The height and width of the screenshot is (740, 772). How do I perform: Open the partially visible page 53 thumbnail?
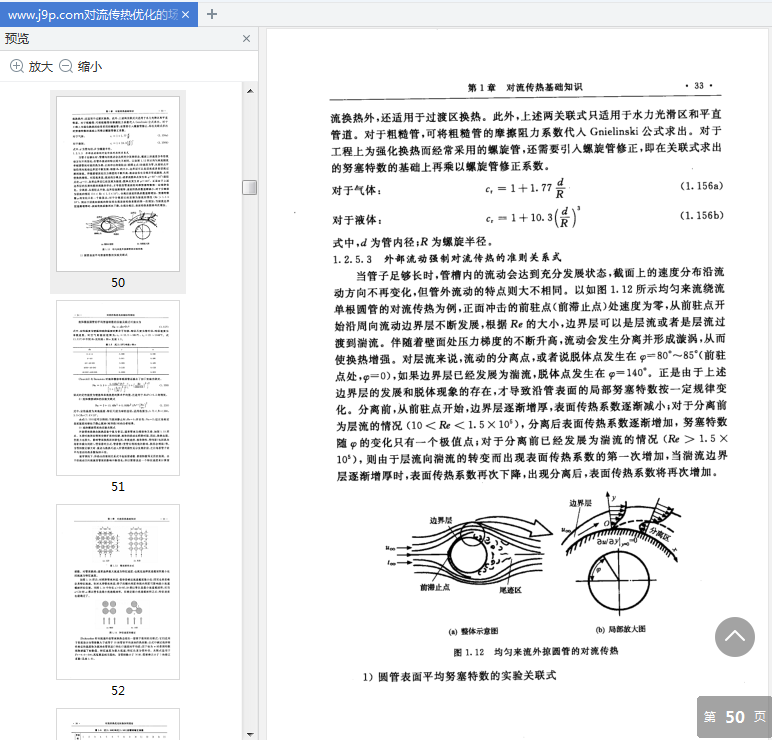(x=118, y=724)
